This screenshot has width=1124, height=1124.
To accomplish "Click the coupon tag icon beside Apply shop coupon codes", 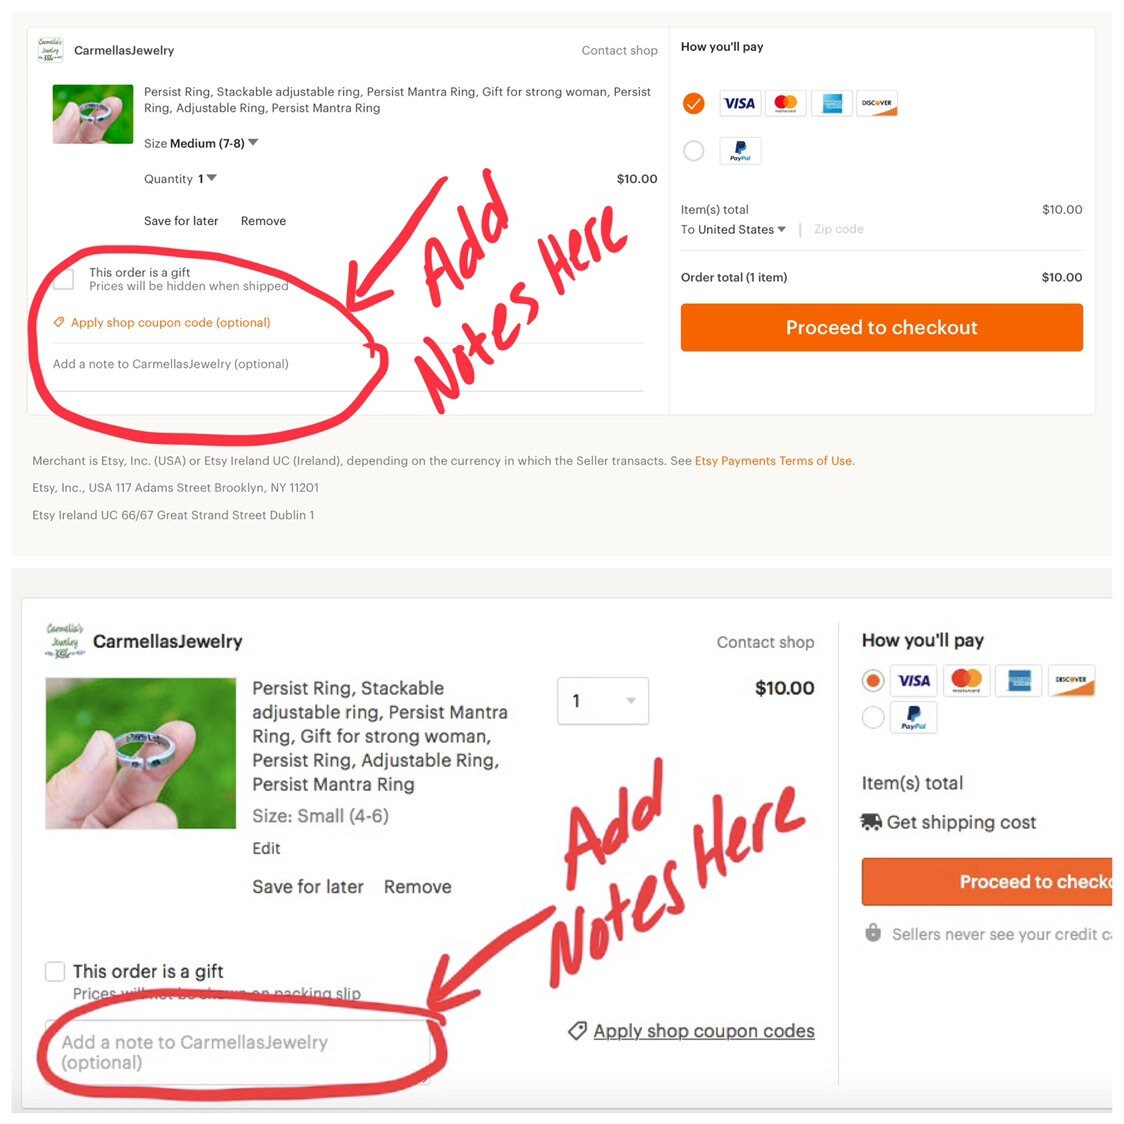I will (x=577, y=1031).
